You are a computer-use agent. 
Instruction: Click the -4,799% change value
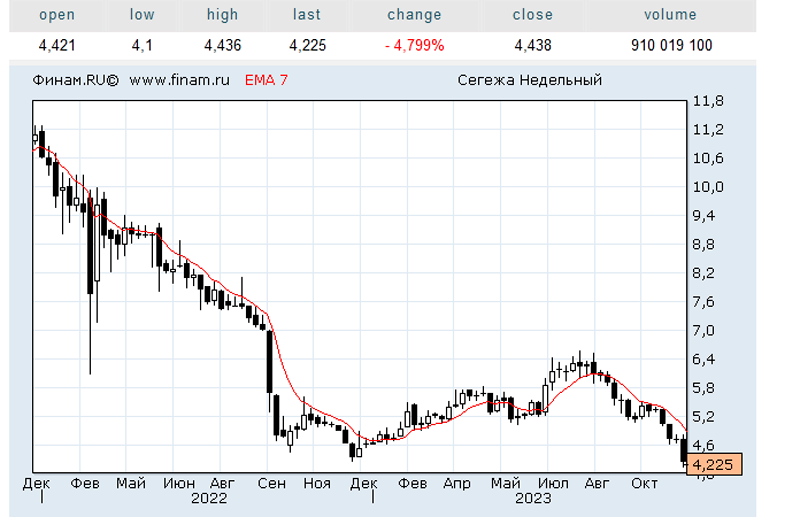(414, 45)
